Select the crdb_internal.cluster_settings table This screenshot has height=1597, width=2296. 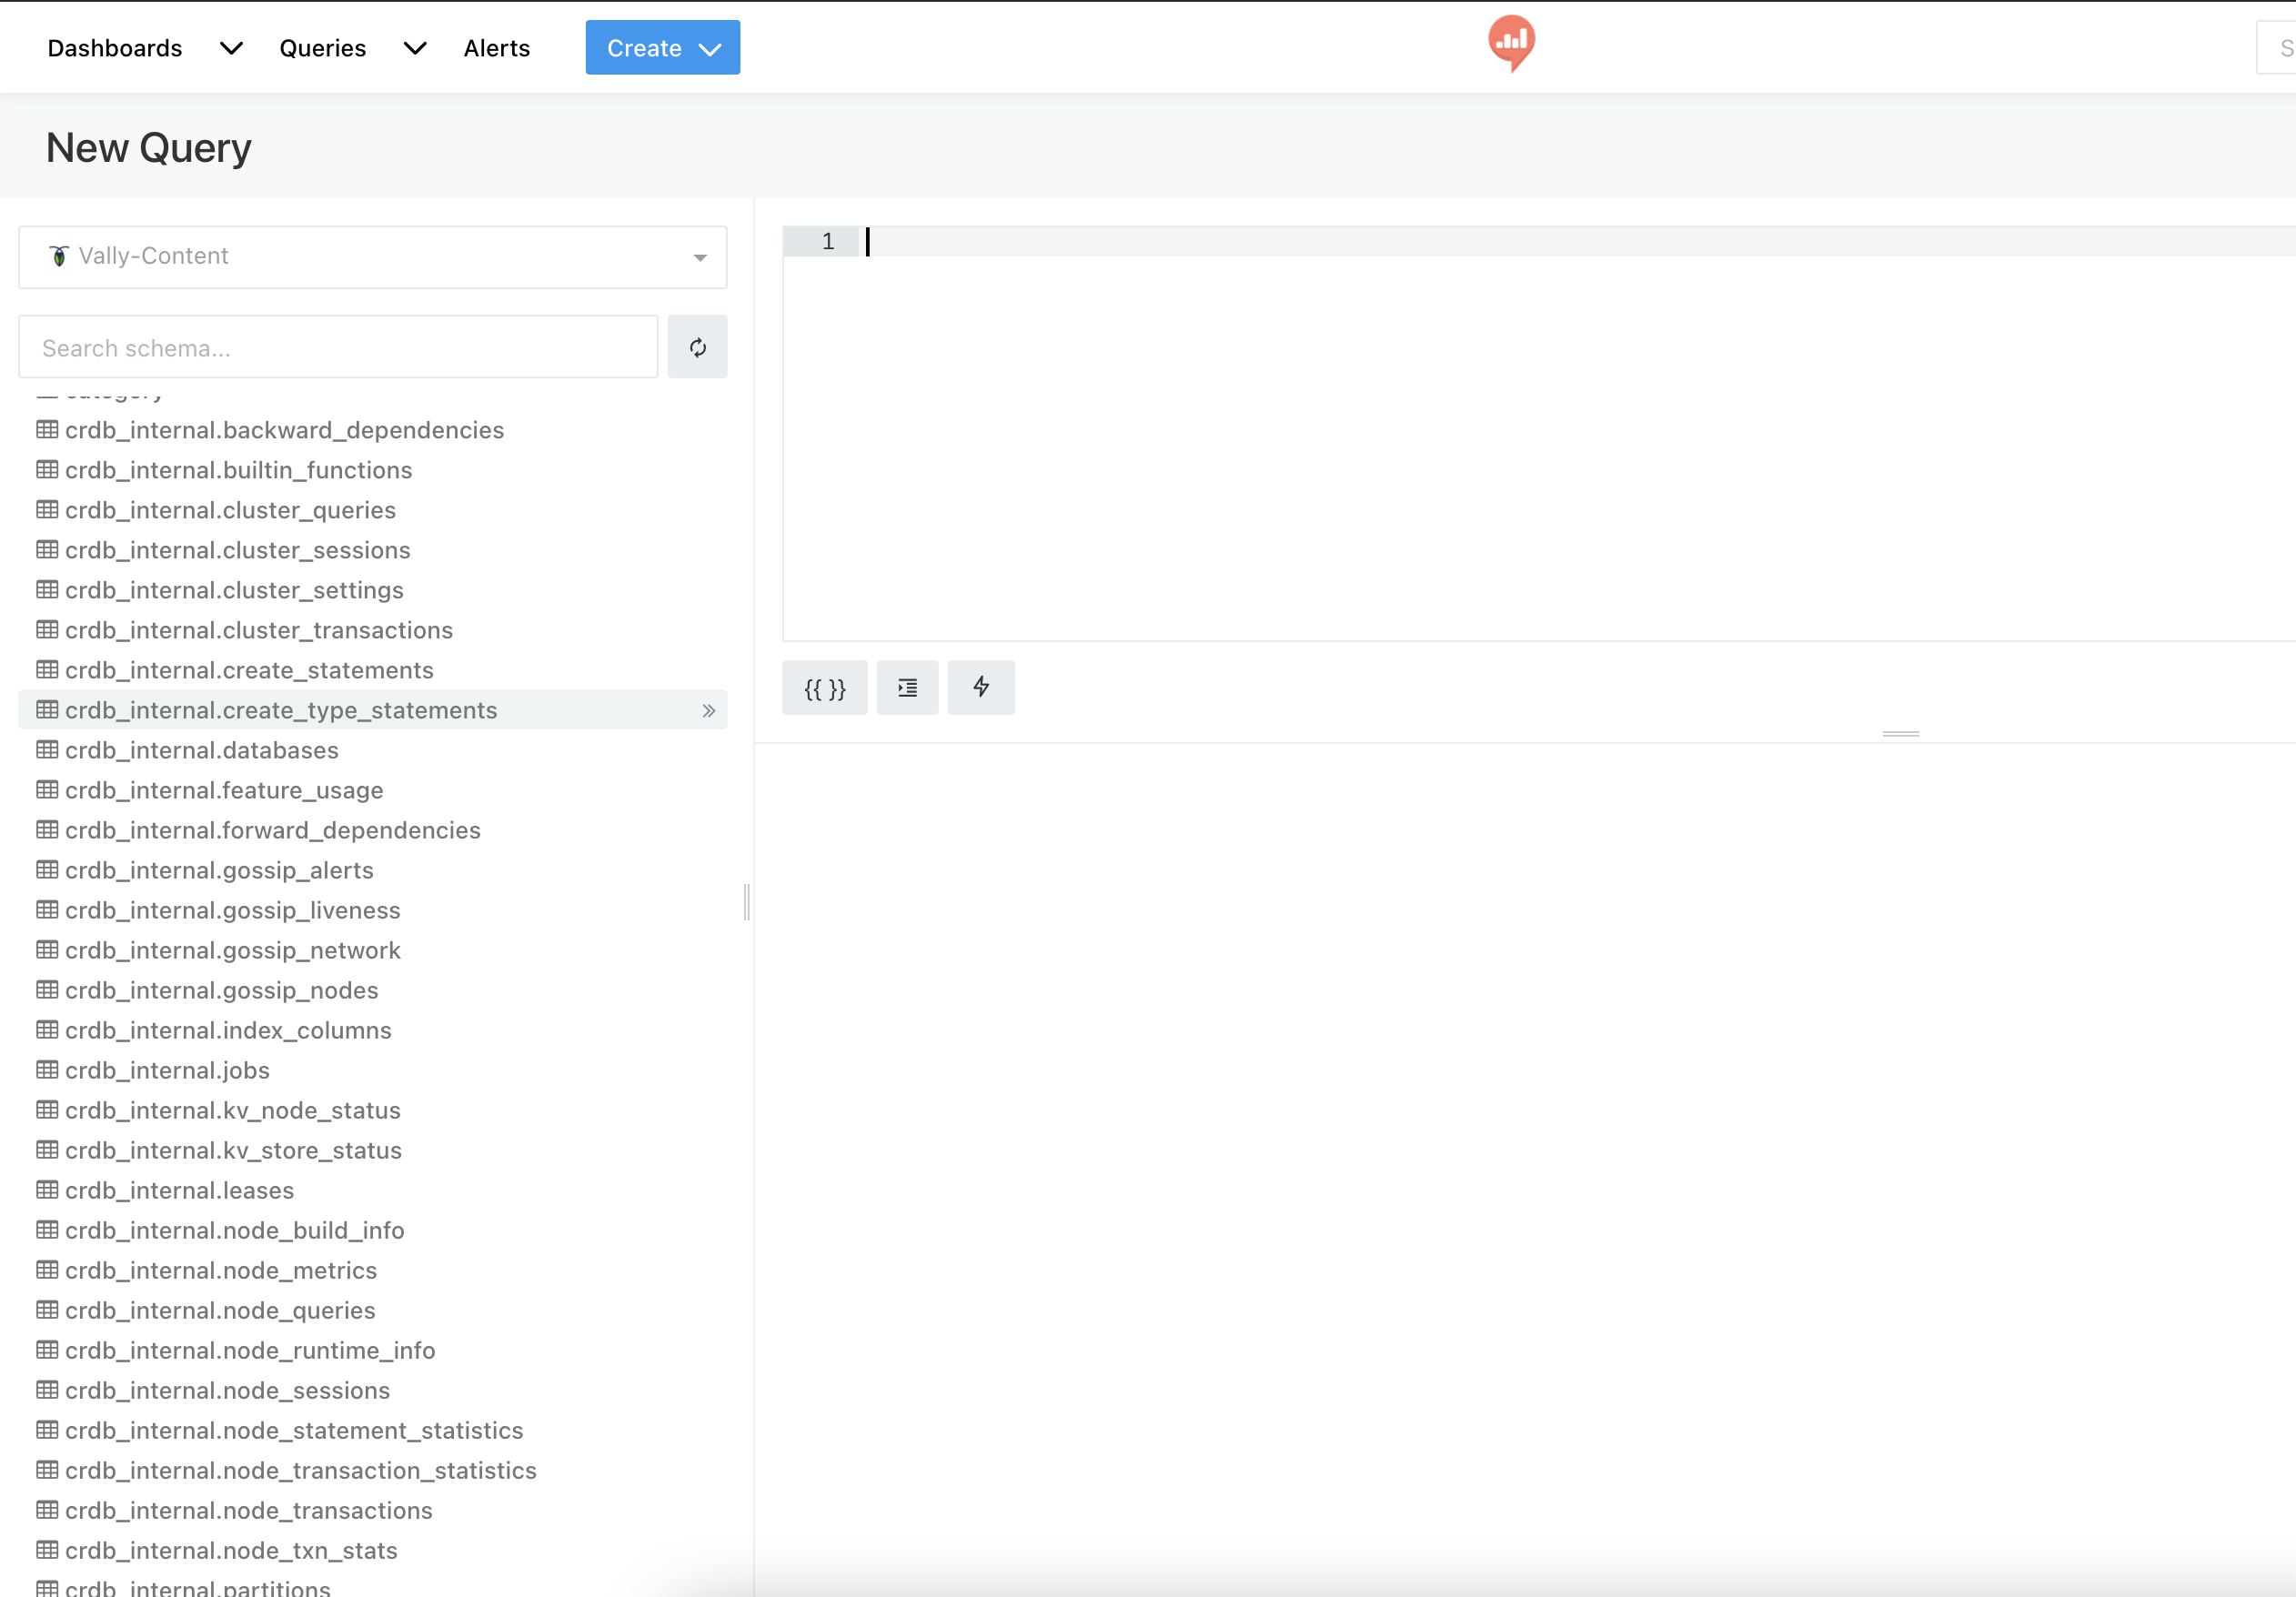(x=233, y=590)
